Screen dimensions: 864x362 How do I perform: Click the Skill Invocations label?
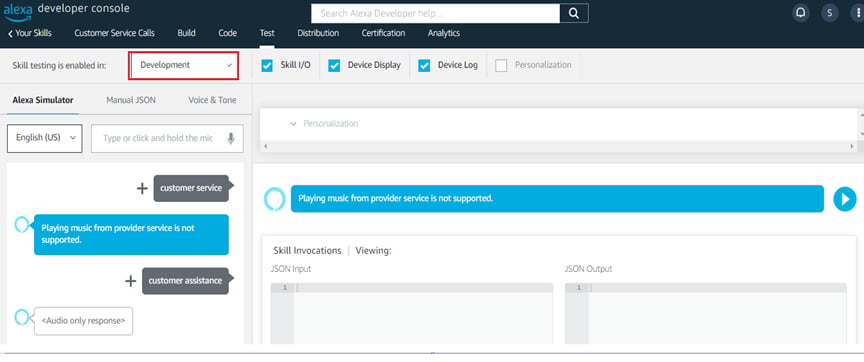(x=307, y=251)
